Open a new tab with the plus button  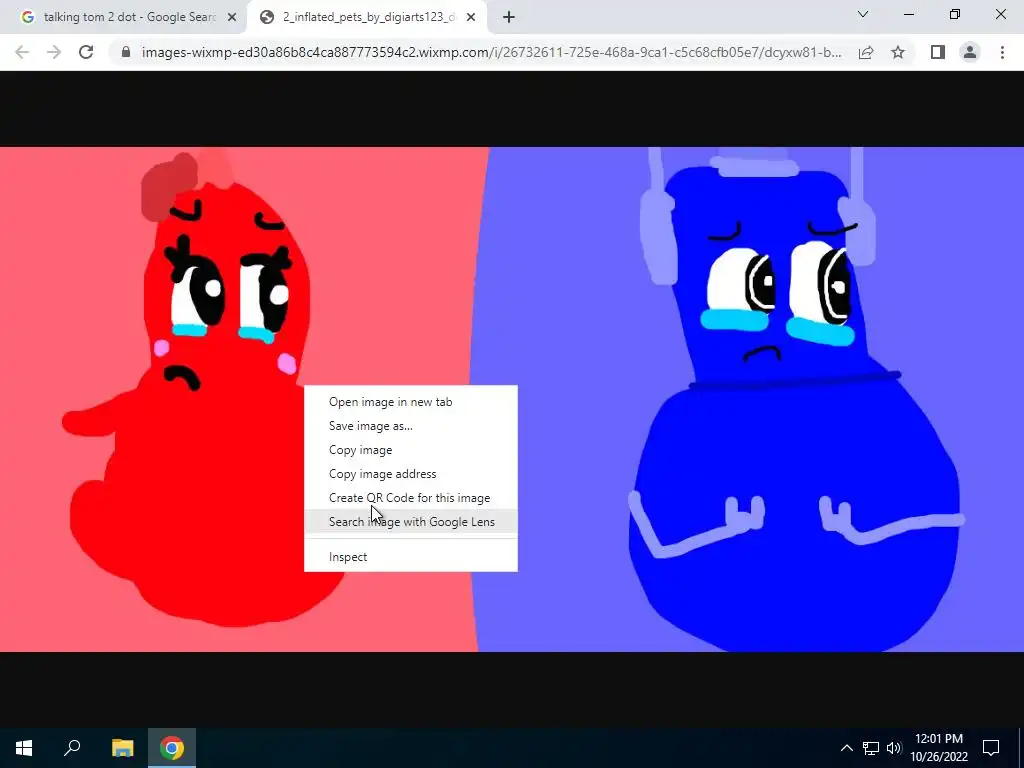(x=509, y=17)
